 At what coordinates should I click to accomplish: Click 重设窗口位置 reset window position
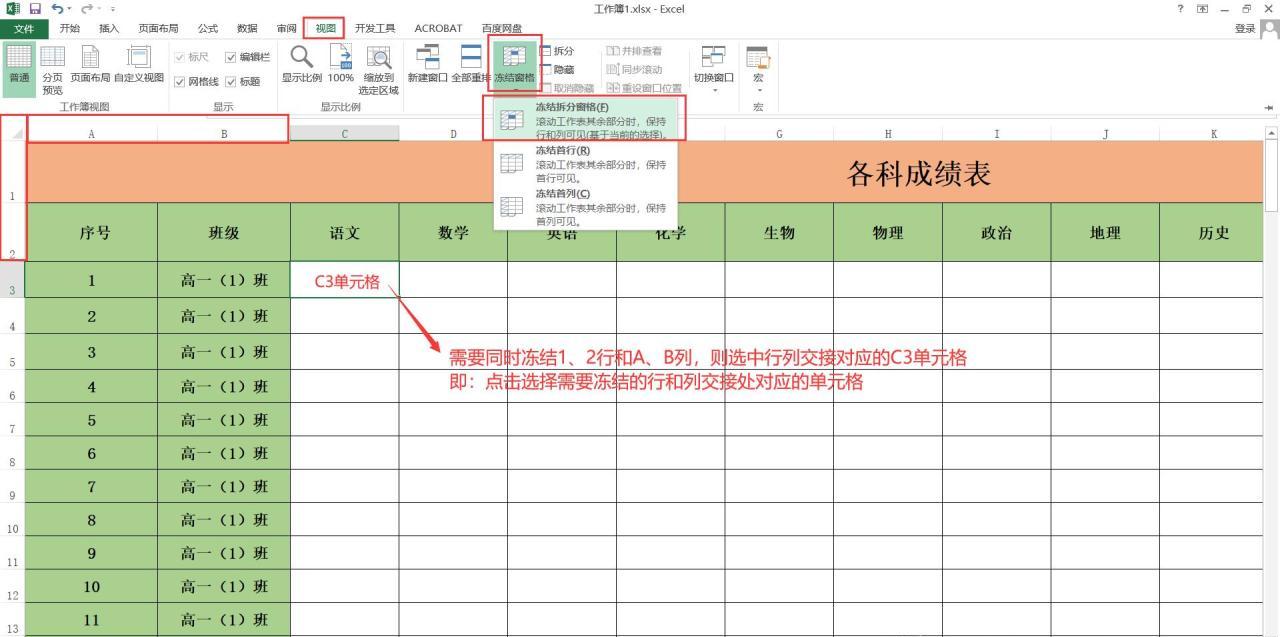644,88
